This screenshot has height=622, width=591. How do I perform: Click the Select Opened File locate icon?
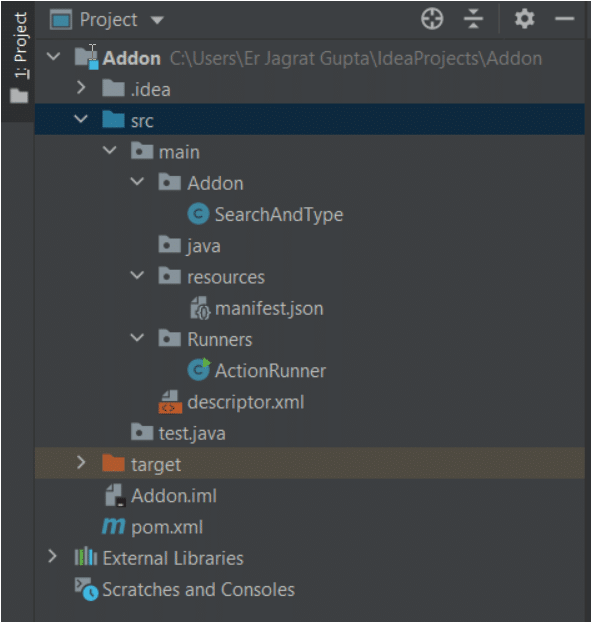pos(432,19)
